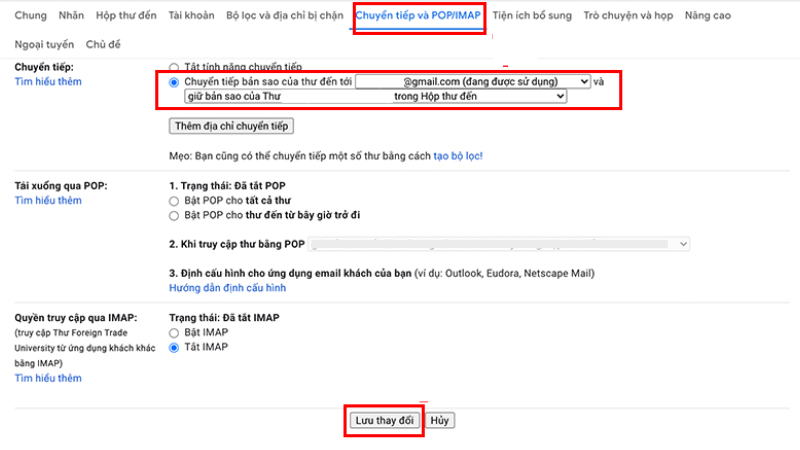Select the Tắt IMAP radio button
800x450 pixels.
pos(174,348)
